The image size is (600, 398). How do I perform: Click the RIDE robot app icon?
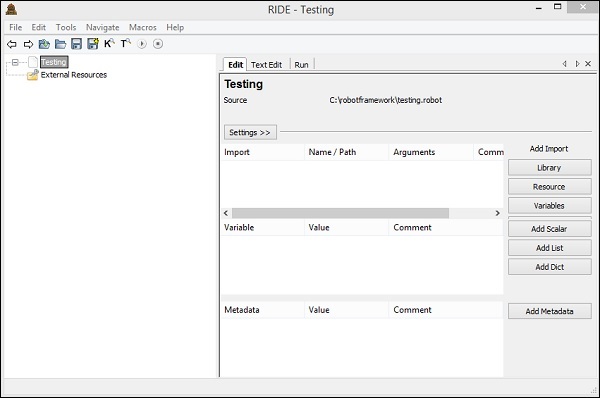pos(11,10)
